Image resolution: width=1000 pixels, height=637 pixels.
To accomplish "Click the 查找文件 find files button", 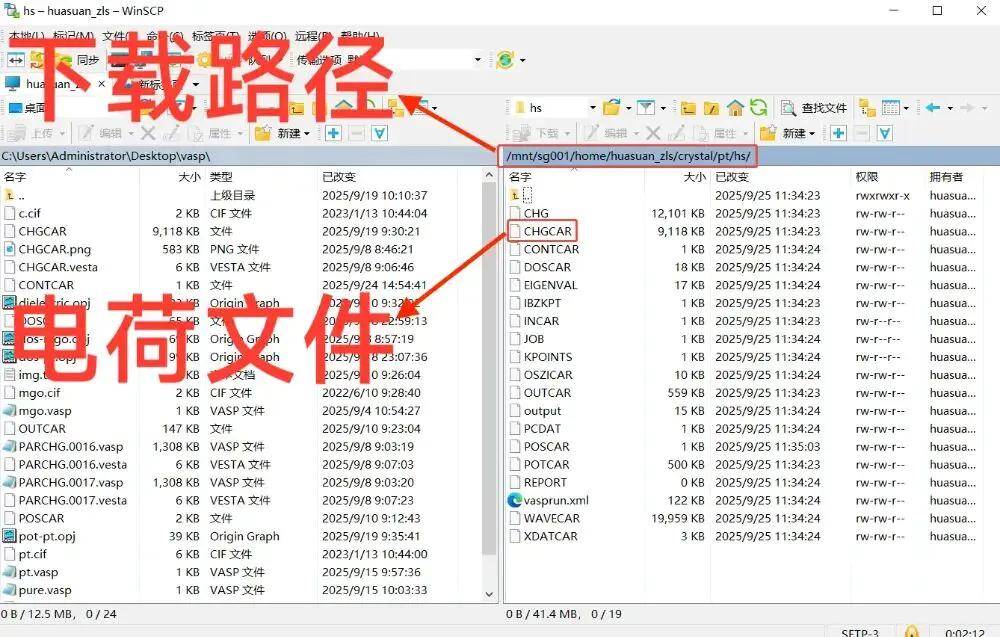I will click(814, 108).
